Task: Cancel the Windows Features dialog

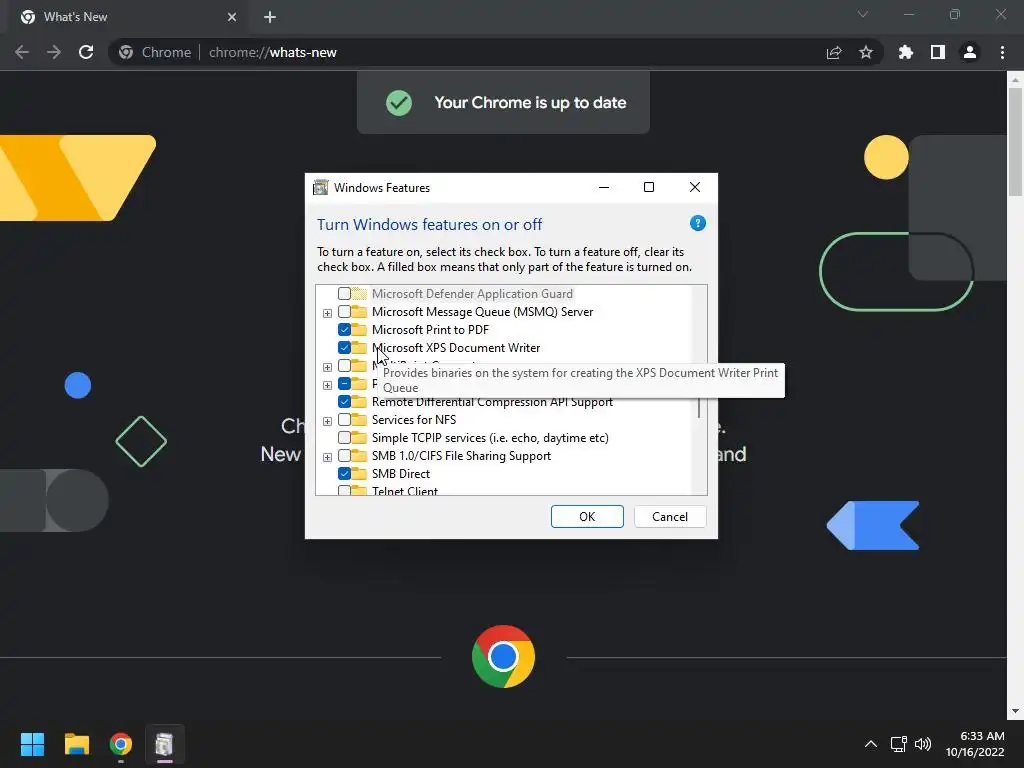Action: point(670,517)
